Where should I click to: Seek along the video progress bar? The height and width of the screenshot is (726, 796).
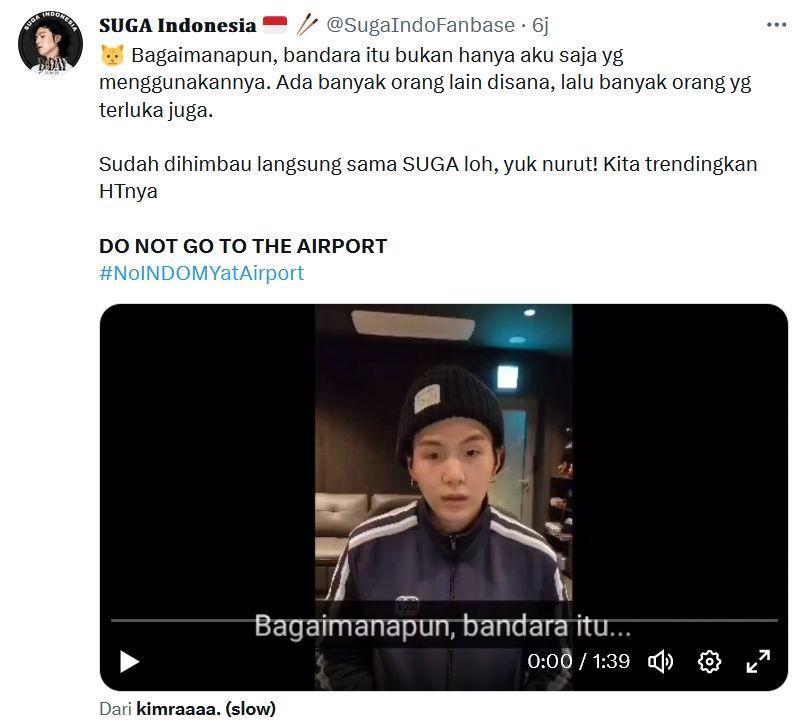tap(444, 620)
